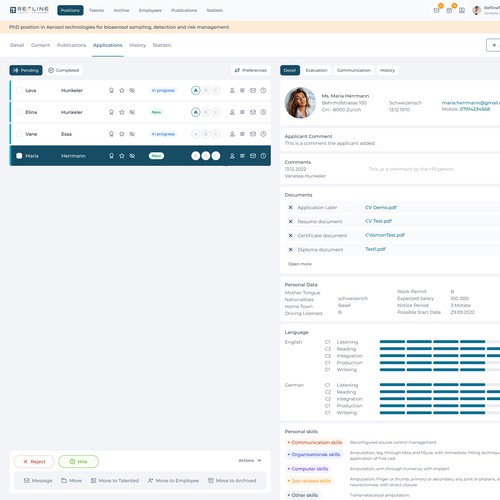The height and width of the screenshot is (500, 500).
Task: Open person icon in Elina Hunkeler's row
Action: point(232,112)
